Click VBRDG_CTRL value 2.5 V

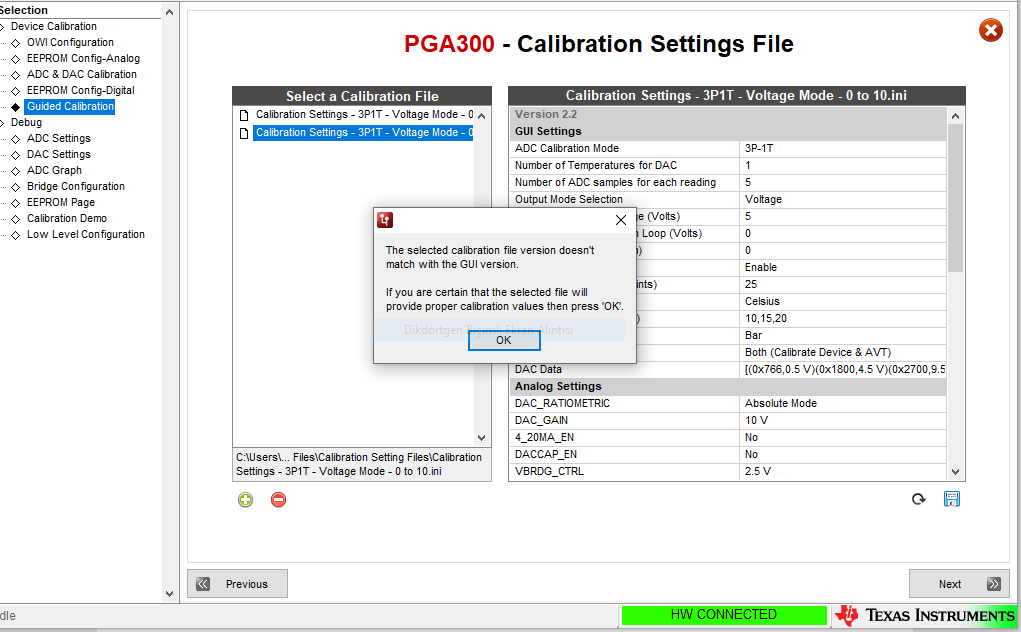(x=843, y=471)
